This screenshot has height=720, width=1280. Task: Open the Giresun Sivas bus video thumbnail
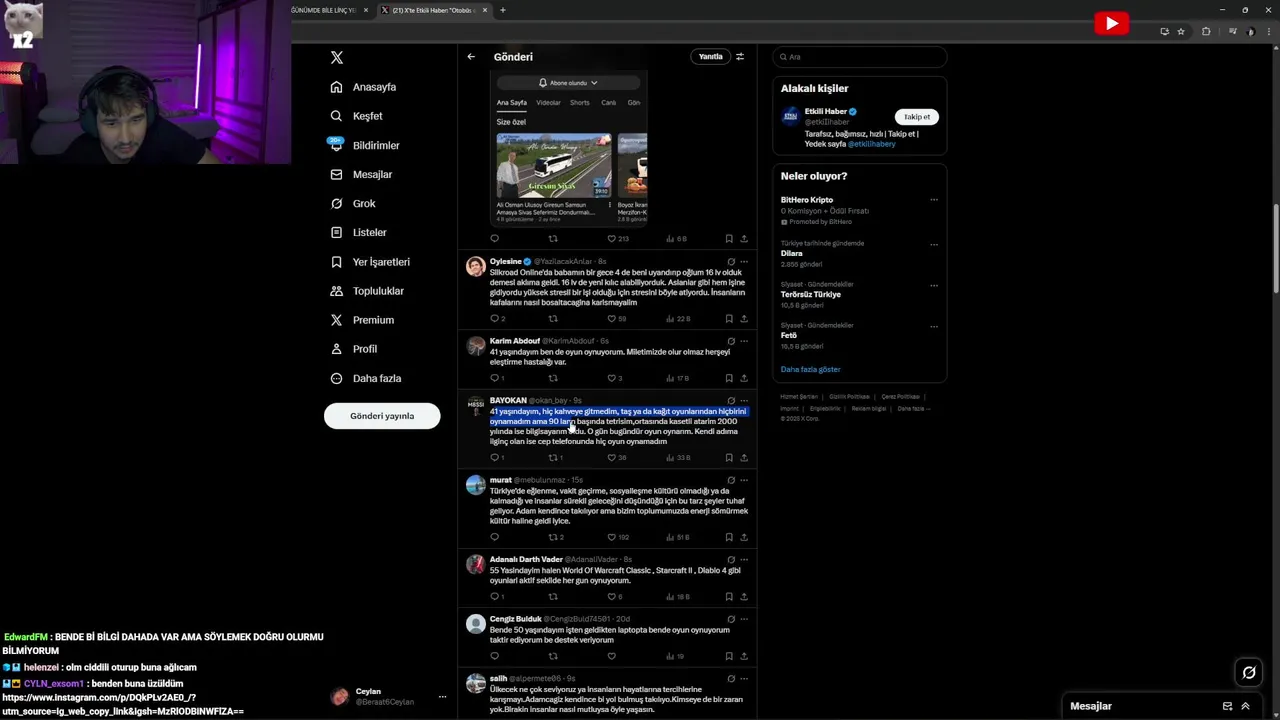(554, 165)
